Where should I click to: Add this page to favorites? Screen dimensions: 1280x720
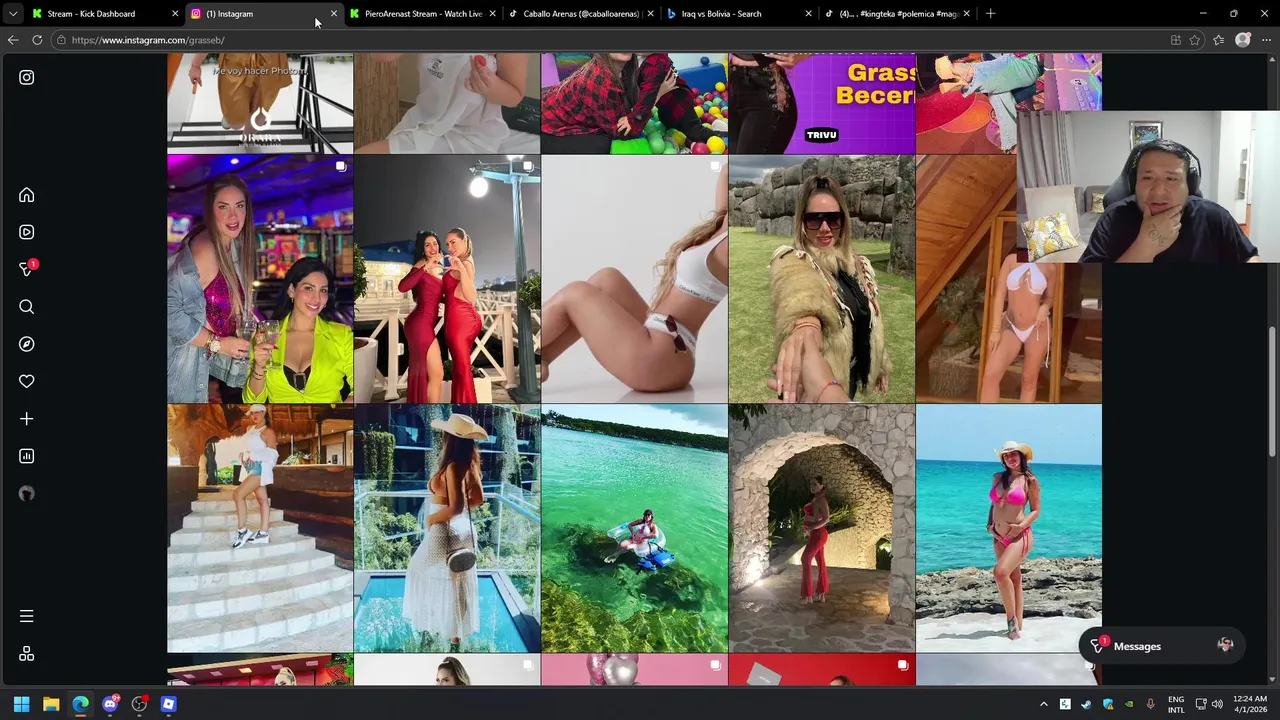[1194, 40]
